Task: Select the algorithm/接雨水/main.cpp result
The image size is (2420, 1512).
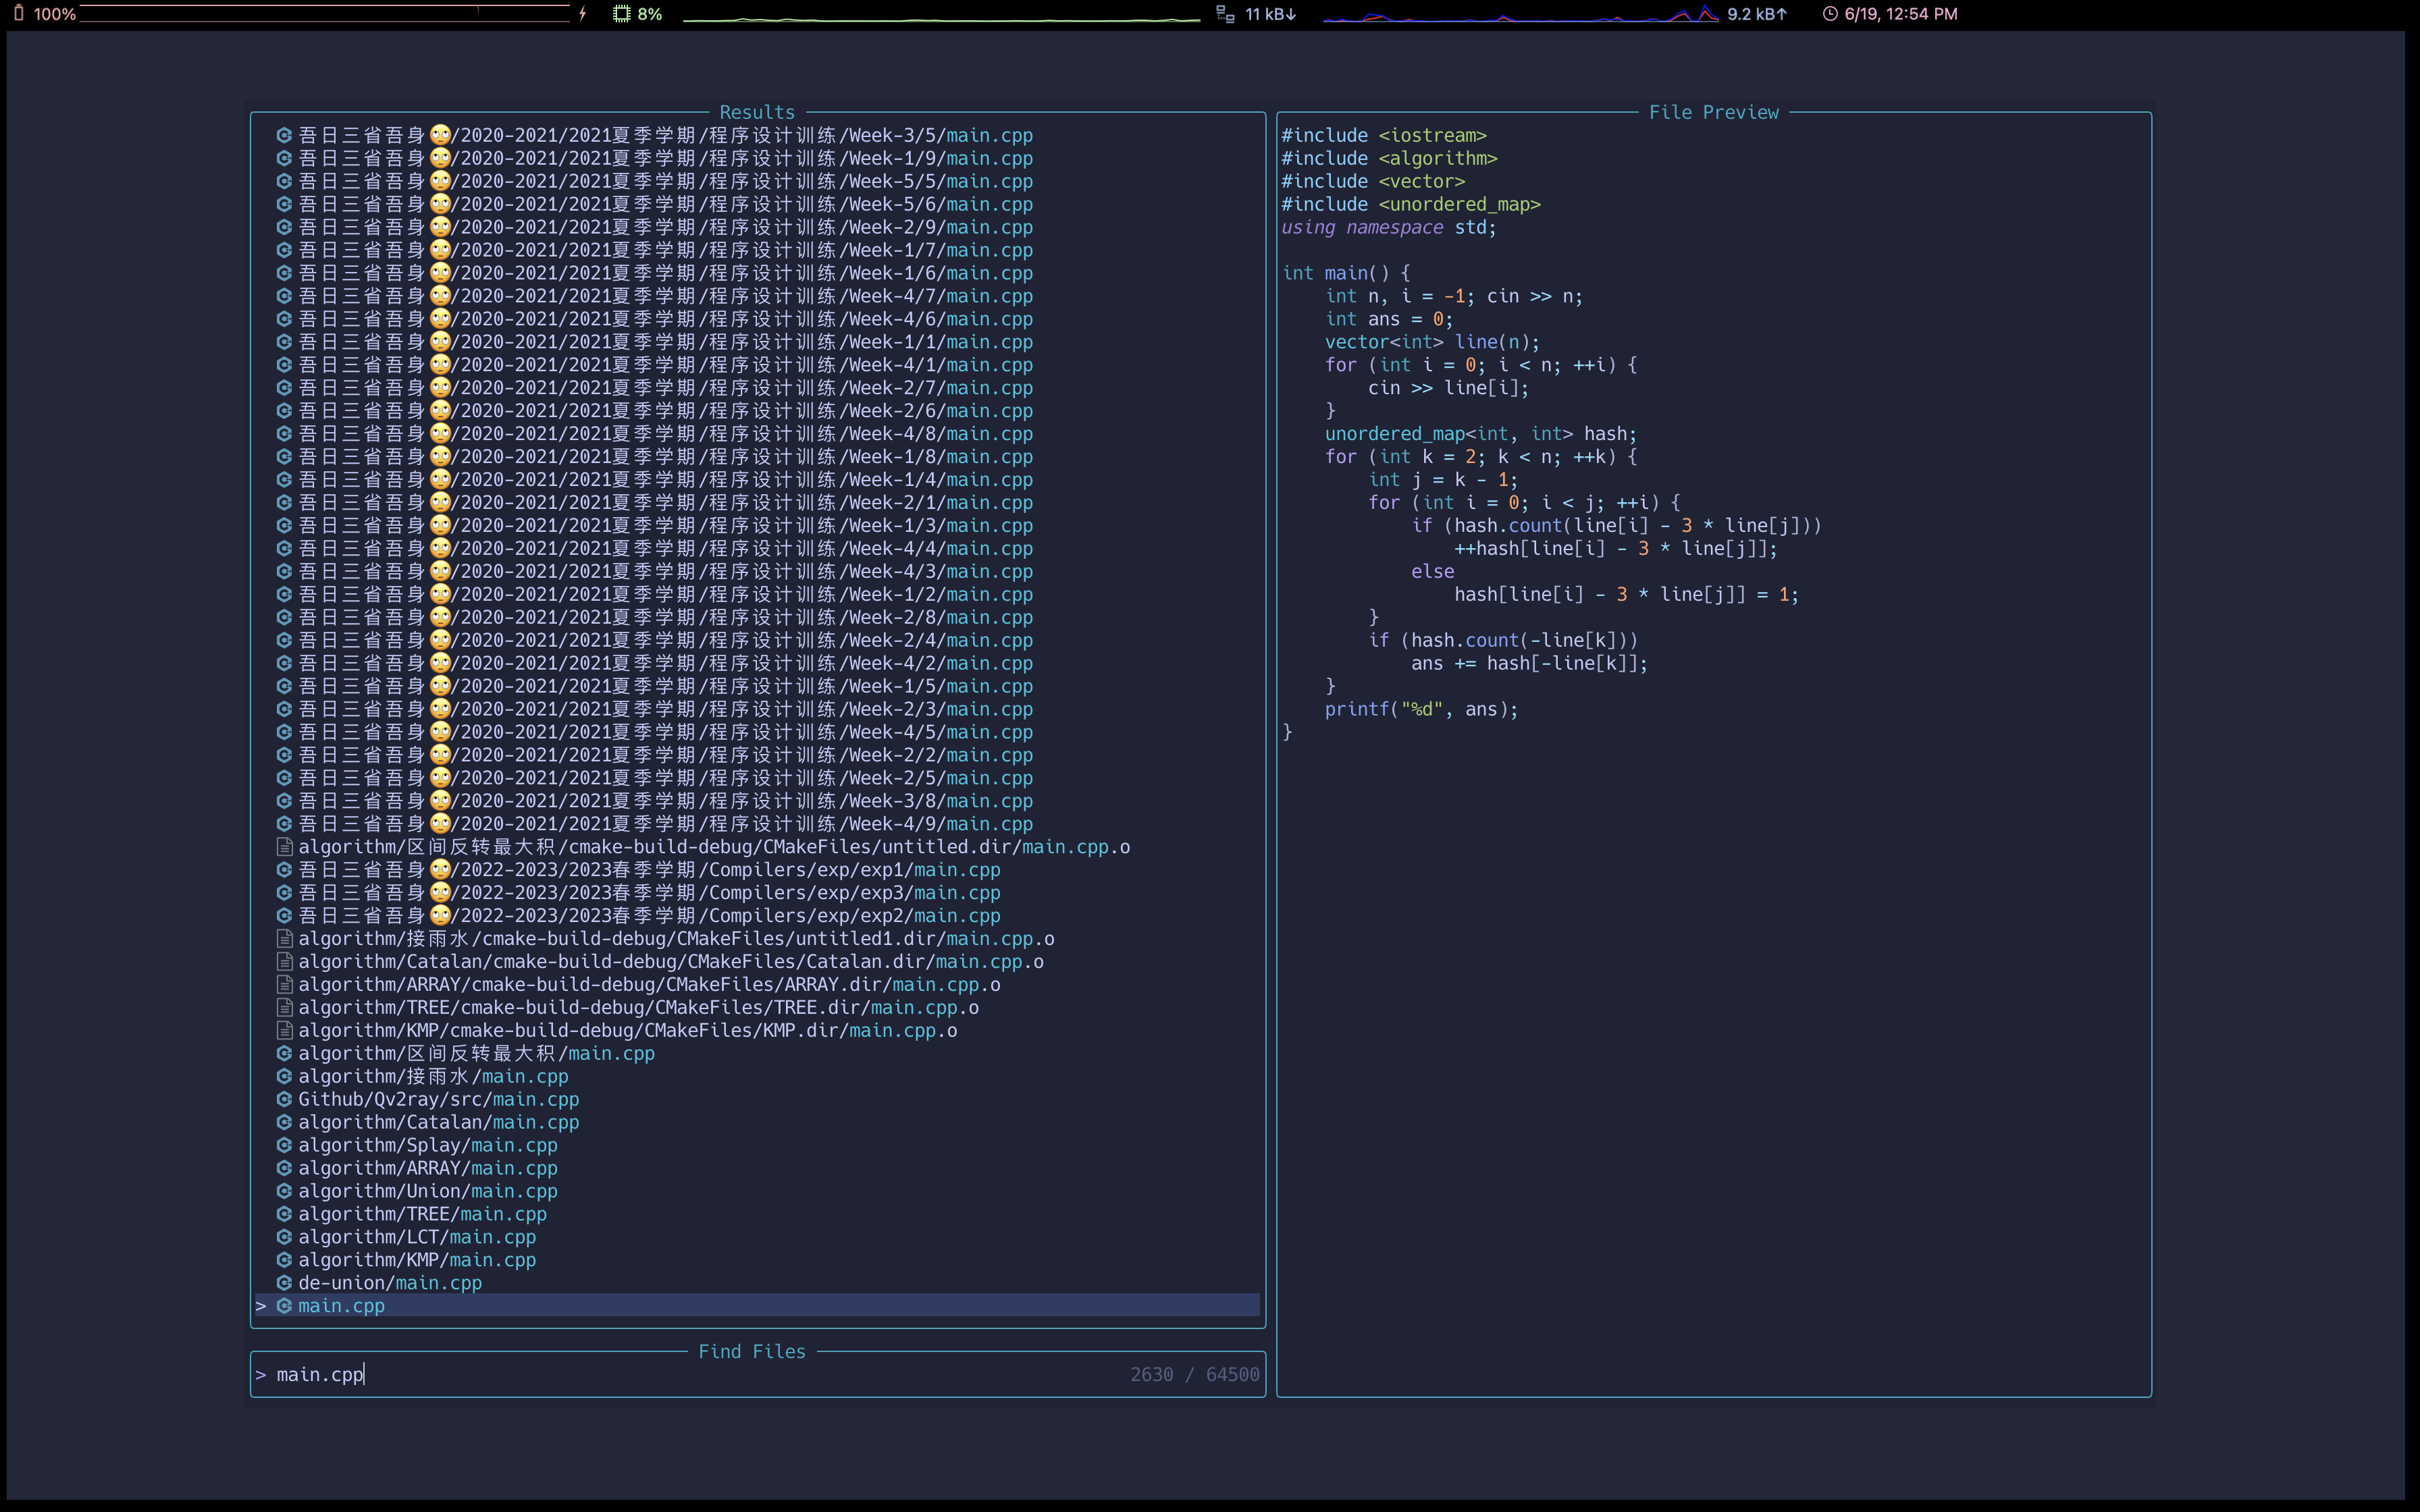Action: (x=758, y=1077)
